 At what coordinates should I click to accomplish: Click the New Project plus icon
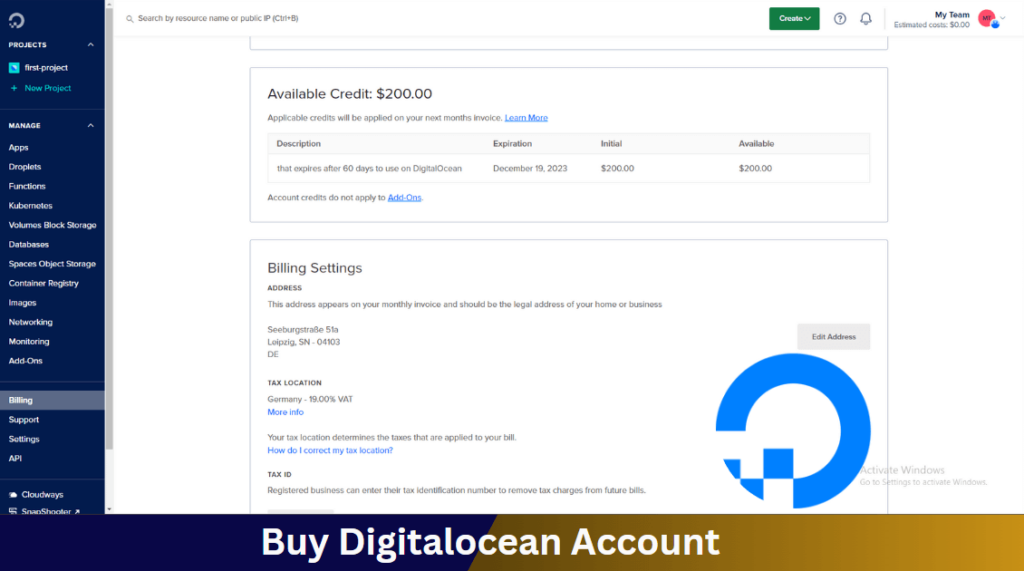pyautogui.click(x=14, y=88)
